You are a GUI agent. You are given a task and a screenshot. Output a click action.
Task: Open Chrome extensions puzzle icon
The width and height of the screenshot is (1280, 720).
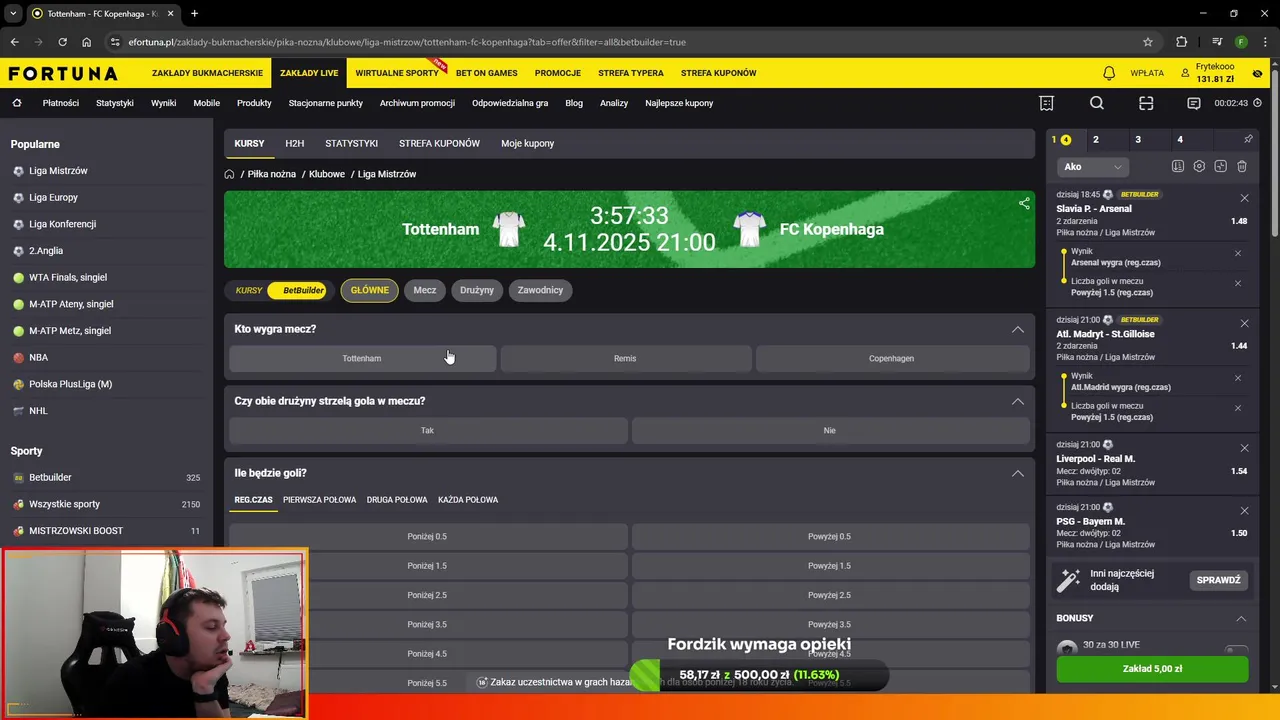point(1182,42)
